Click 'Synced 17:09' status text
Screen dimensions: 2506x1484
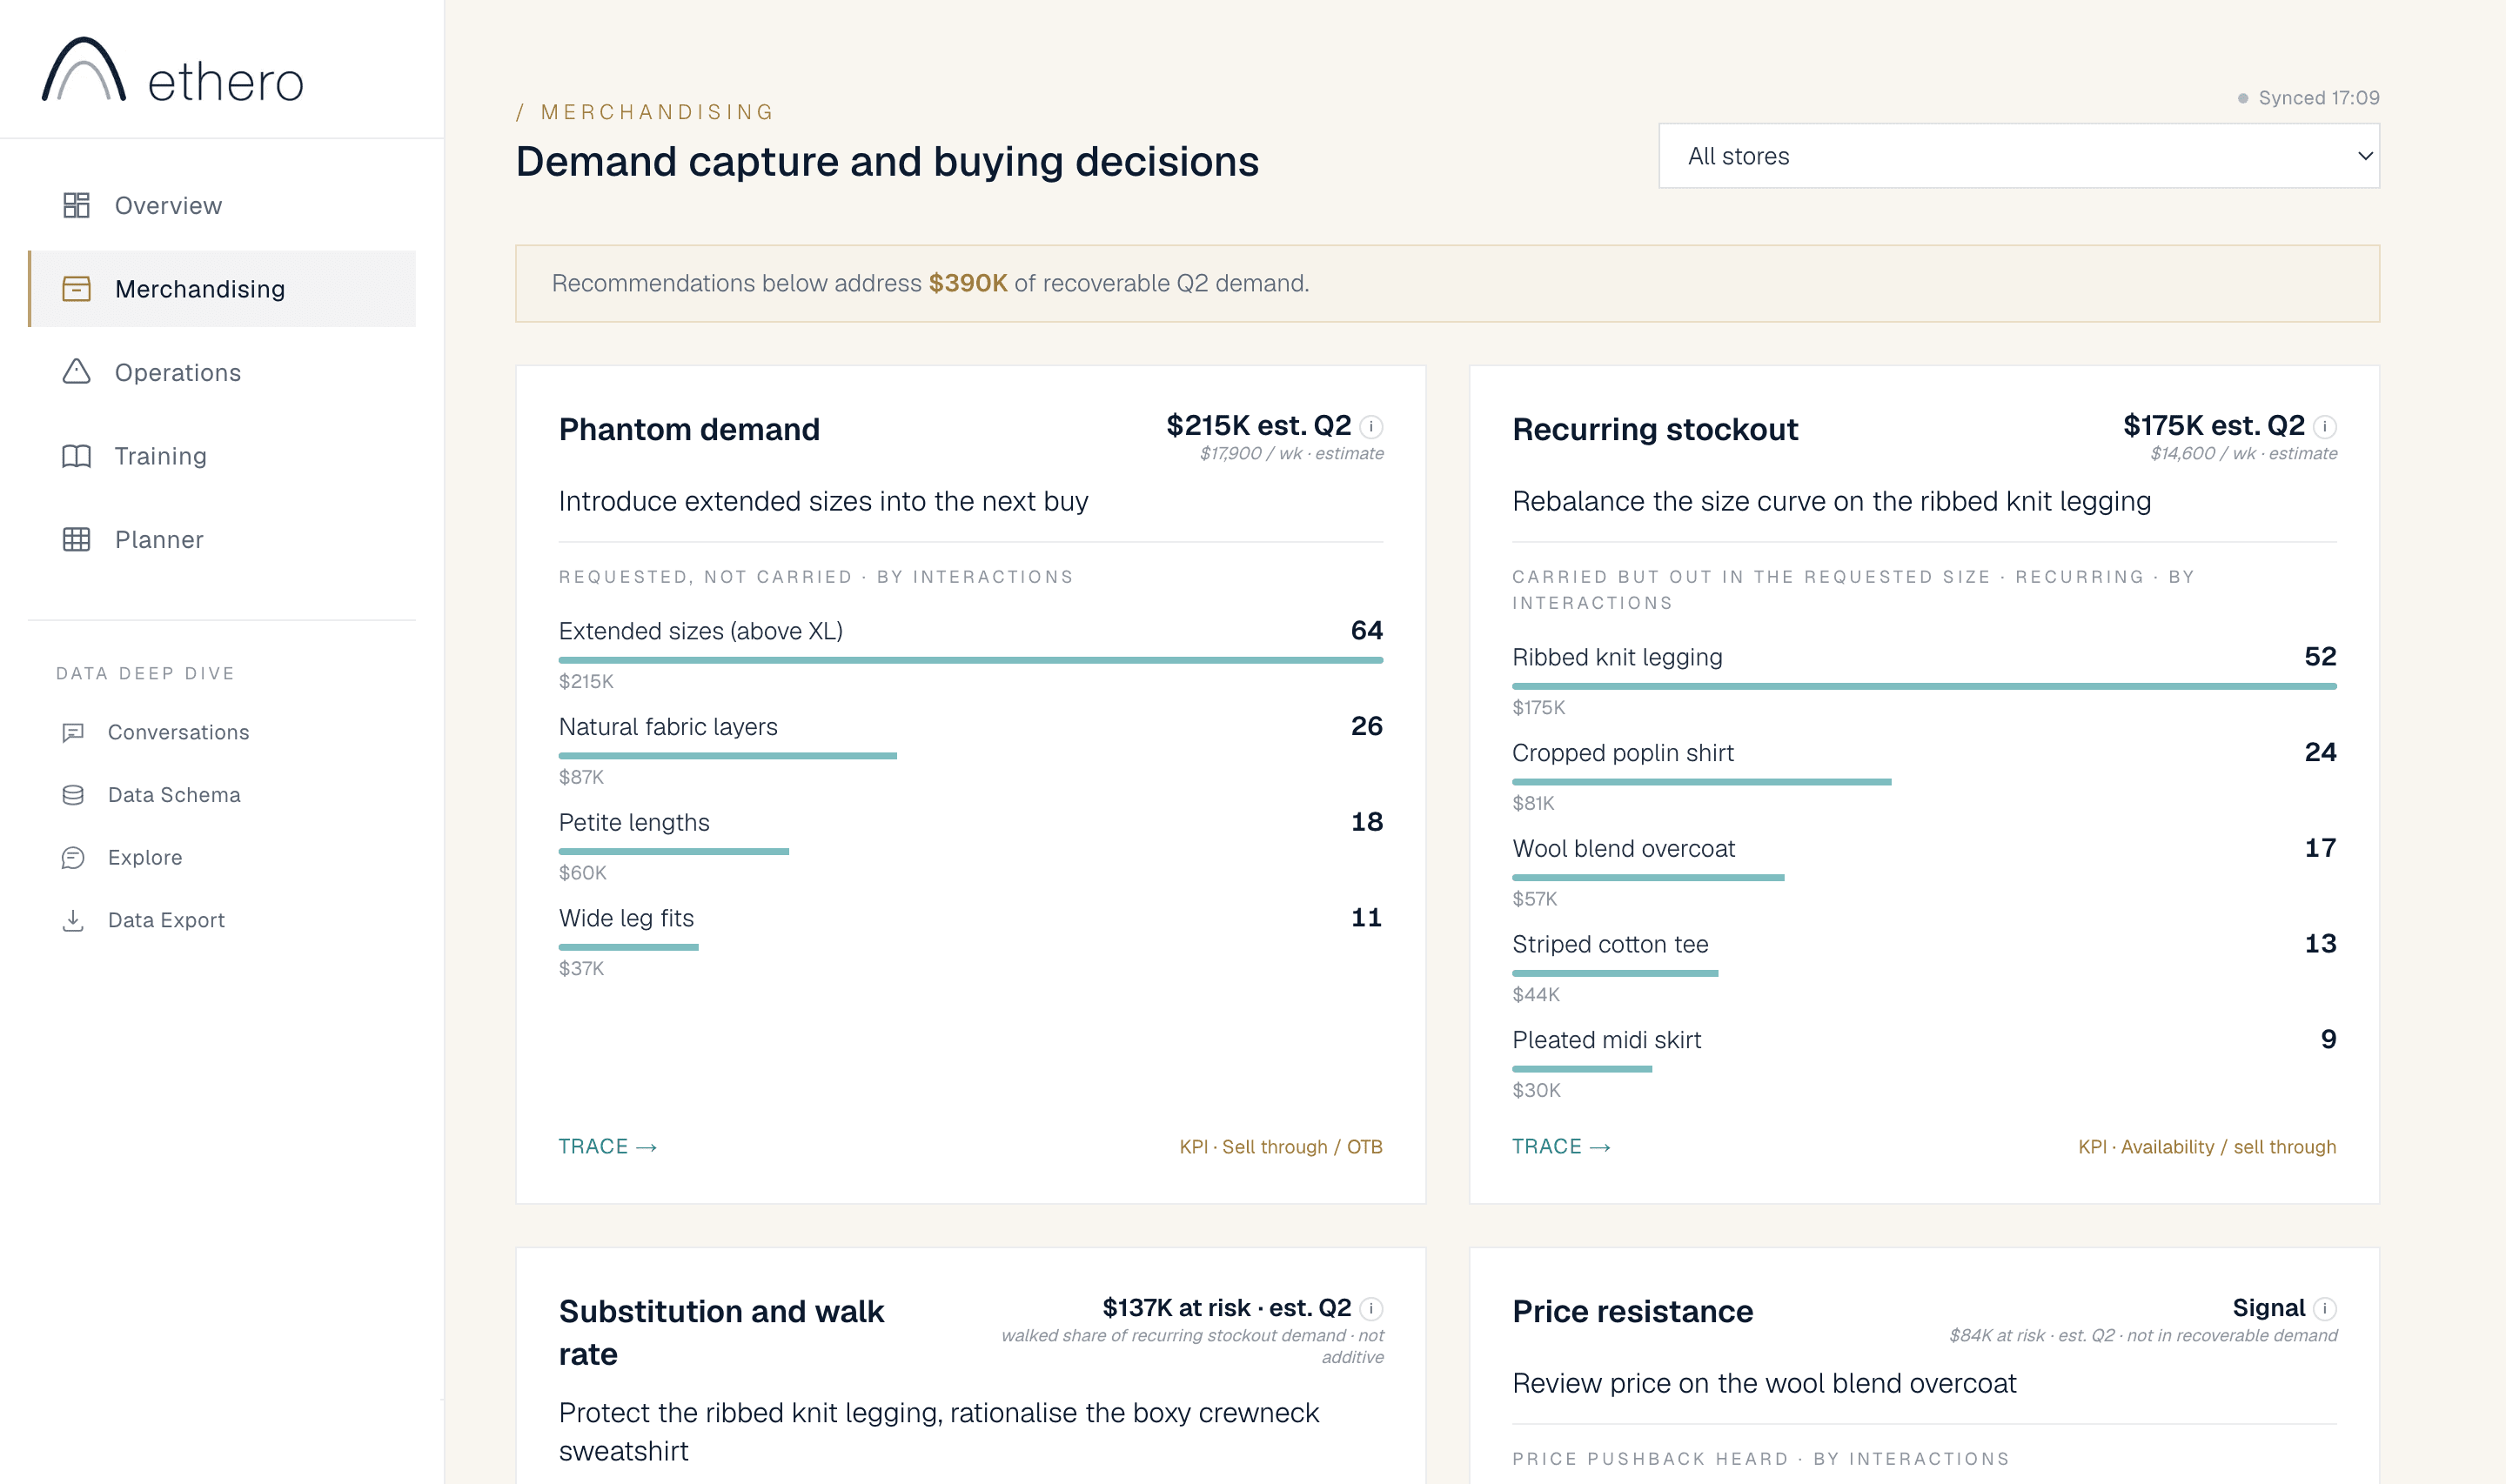2318,98
